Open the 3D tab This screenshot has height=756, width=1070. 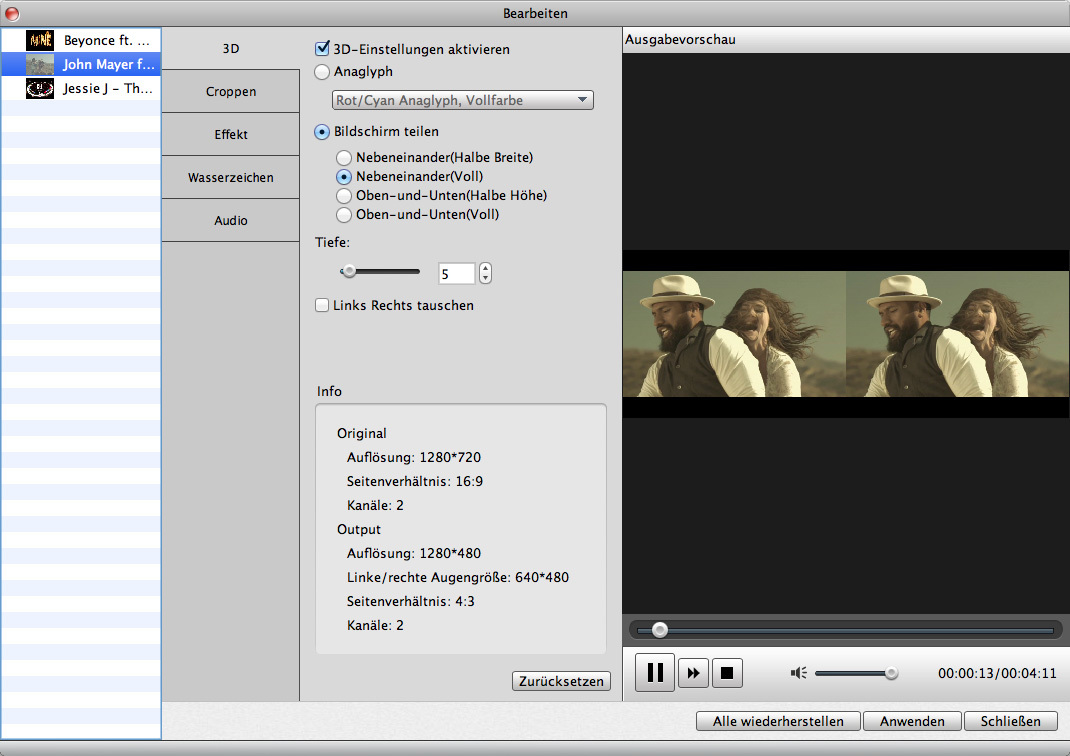[231, 48]
